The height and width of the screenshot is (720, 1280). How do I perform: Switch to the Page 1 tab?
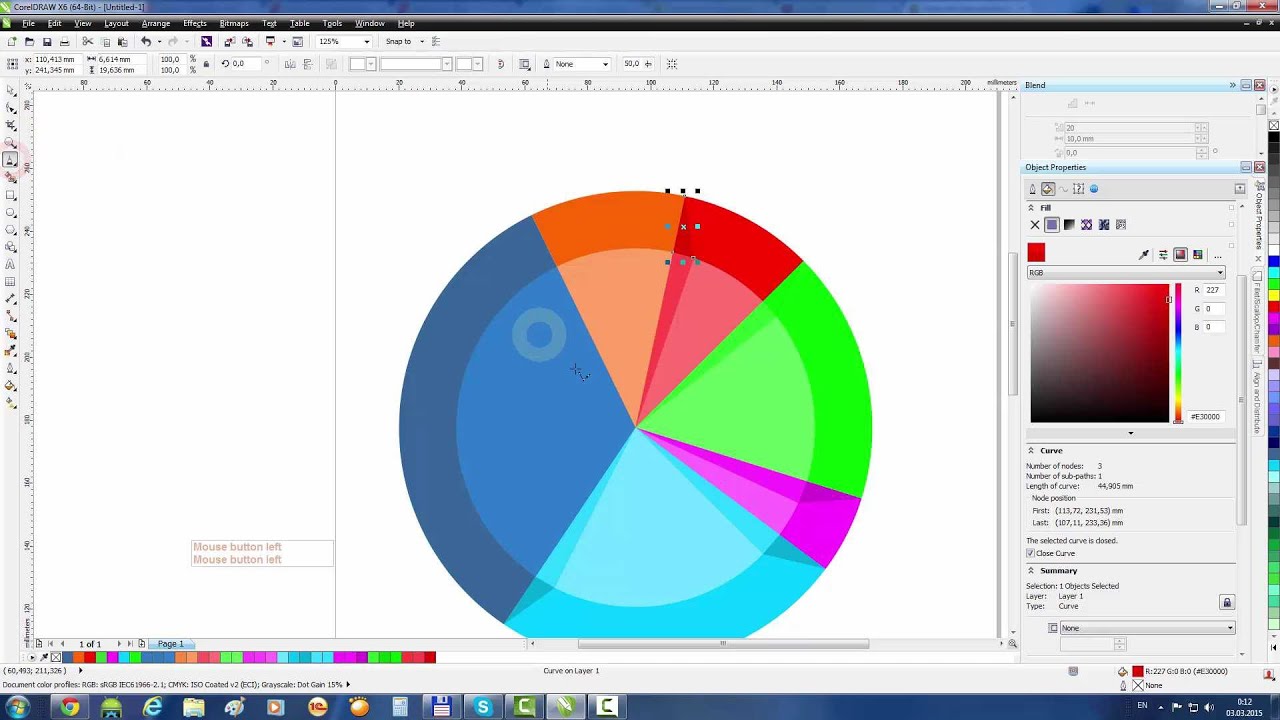point(169,644)
